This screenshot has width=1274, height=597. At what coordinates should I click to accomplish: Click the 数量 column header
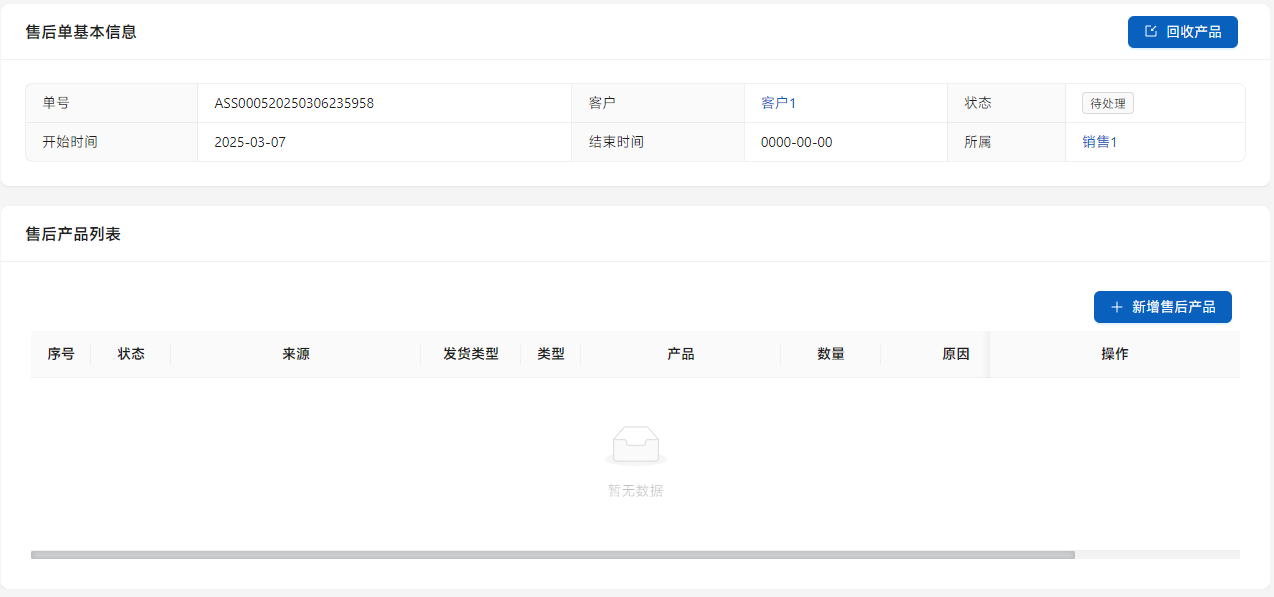(x=831, y=354)
